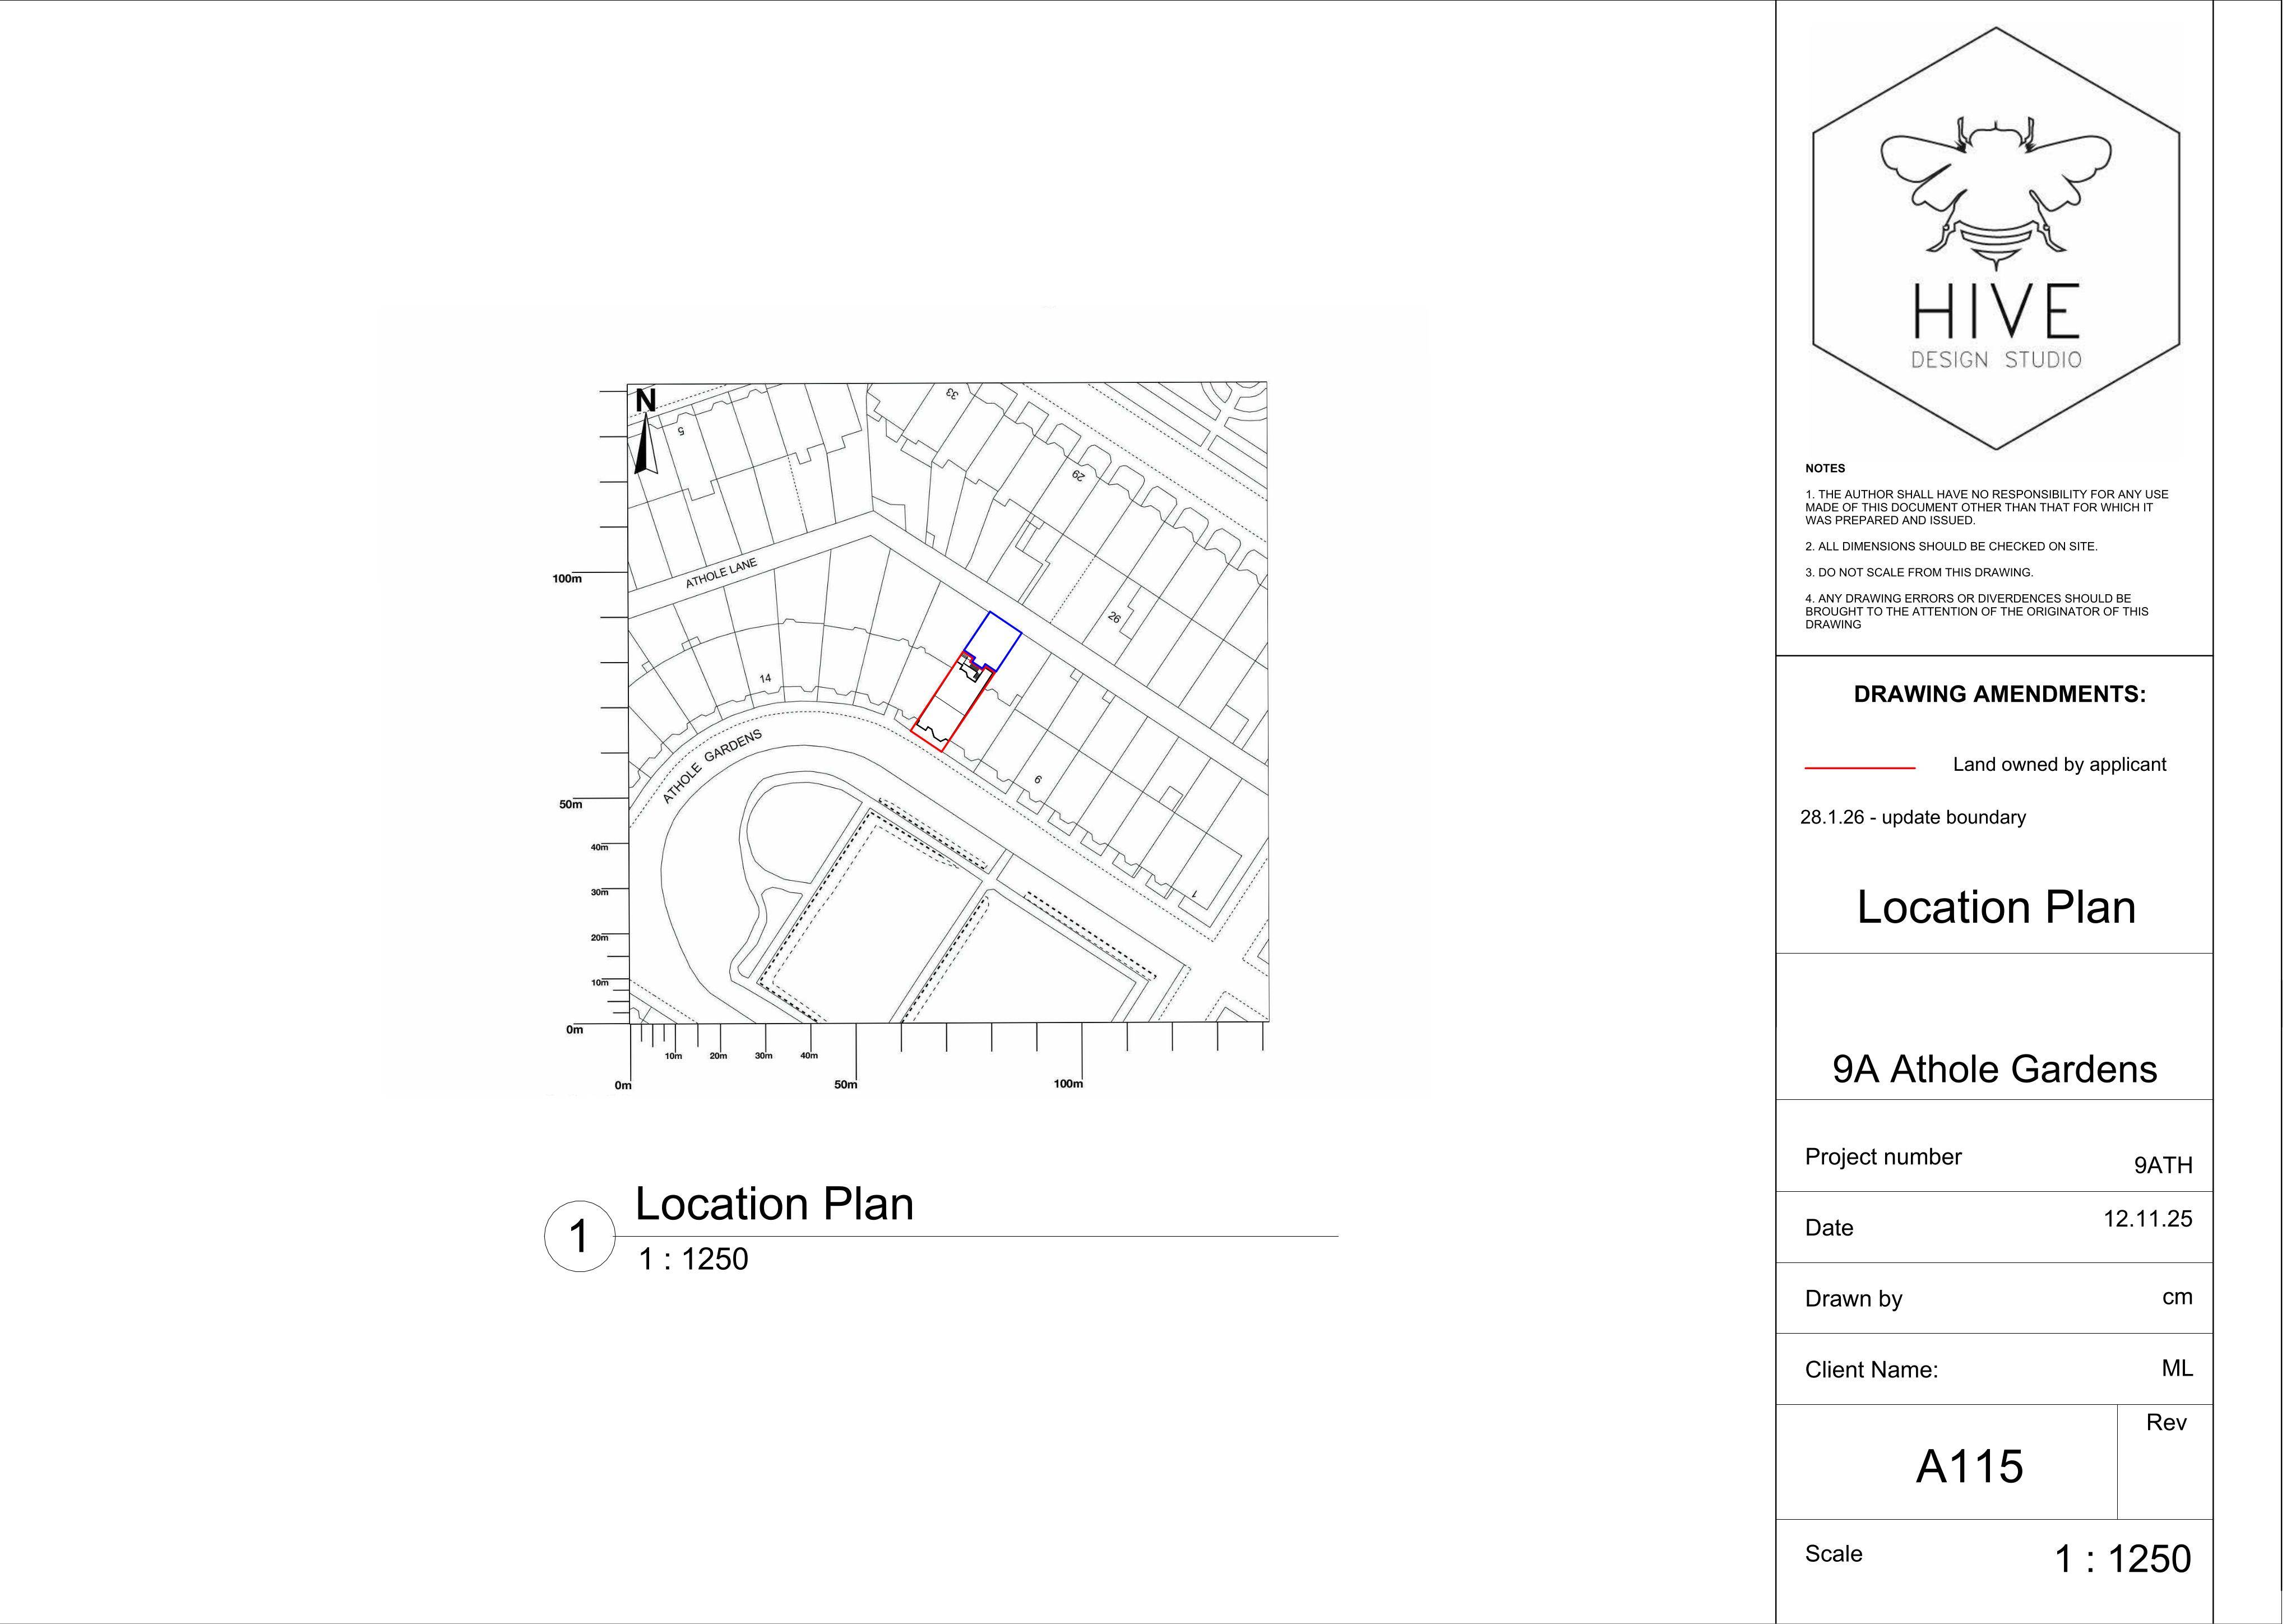The height and width of the screenshot is (1624, 2296).
Task: Click the '9A Athole Gardens' address text
Action: [1994, 1069]
